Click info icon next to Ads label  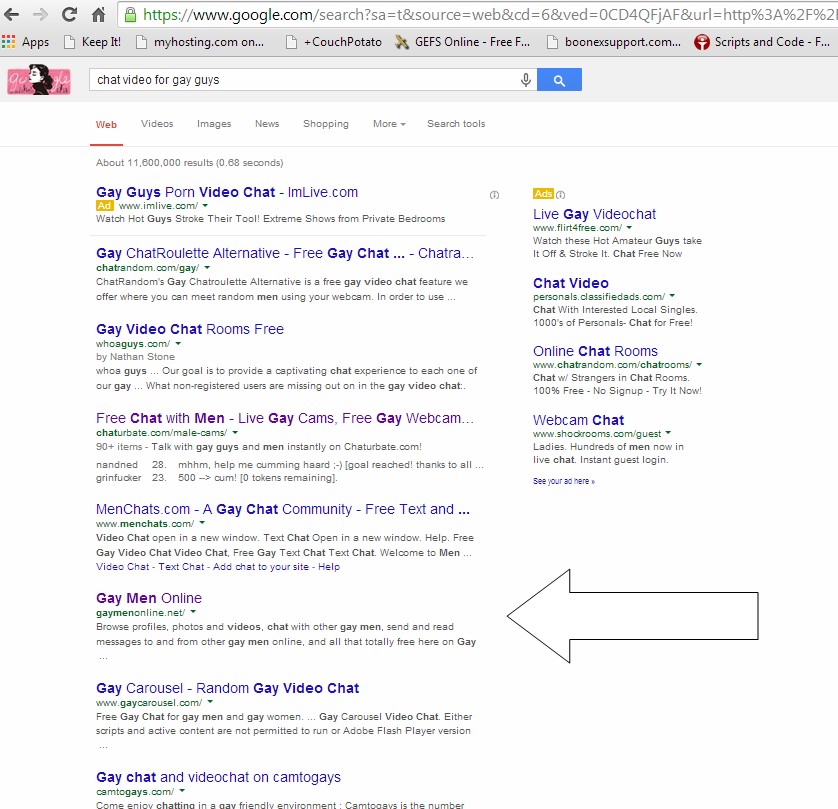point(560,195)
